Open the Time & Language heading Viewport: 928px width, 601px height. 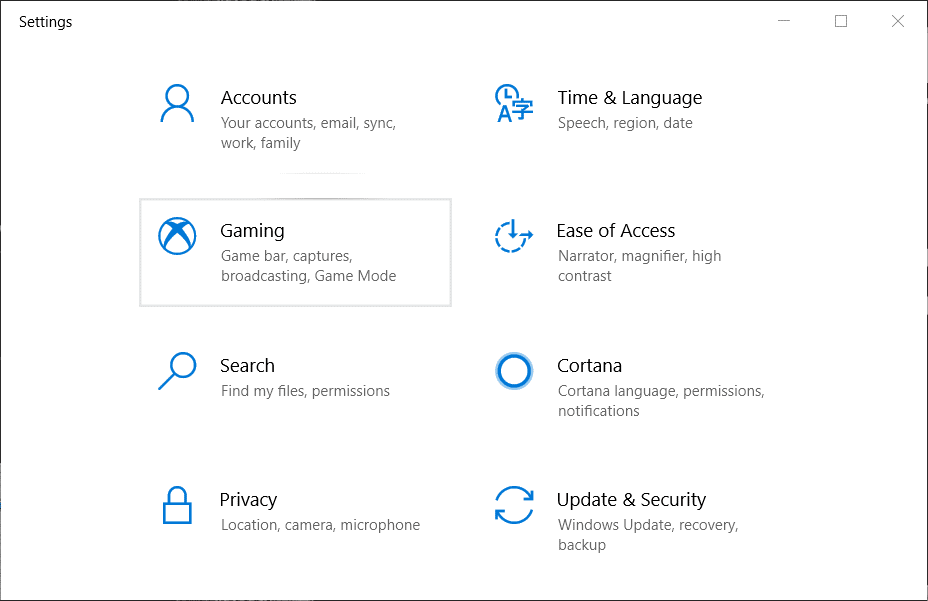pos(629,98)
